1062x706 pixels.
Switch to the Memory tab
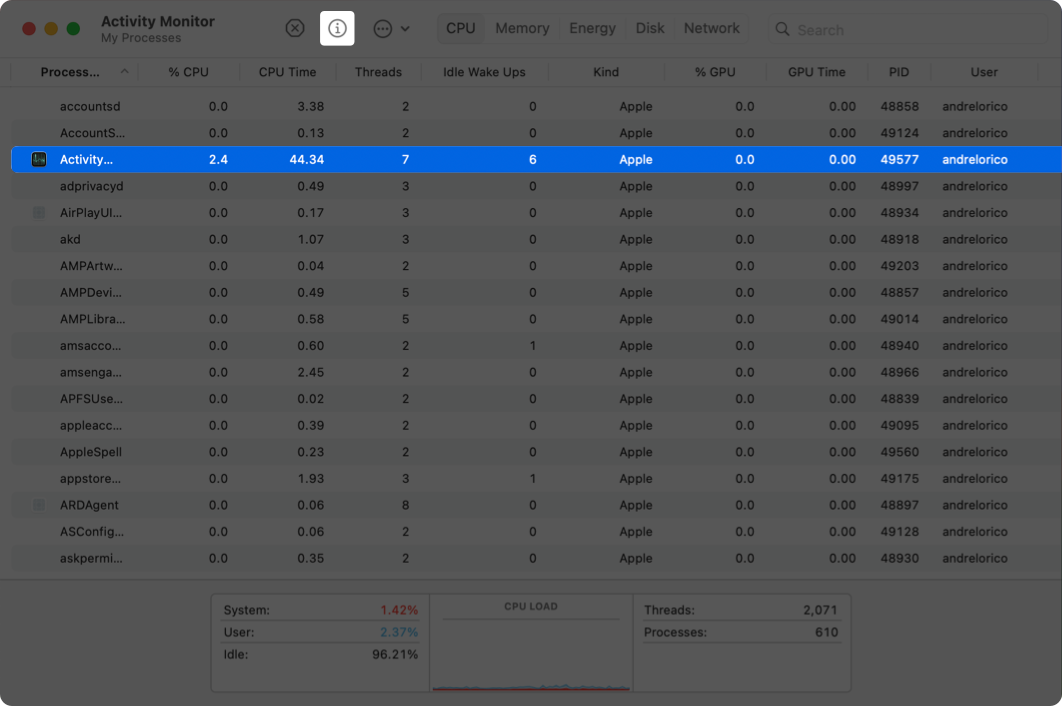(x=522, y=28)
